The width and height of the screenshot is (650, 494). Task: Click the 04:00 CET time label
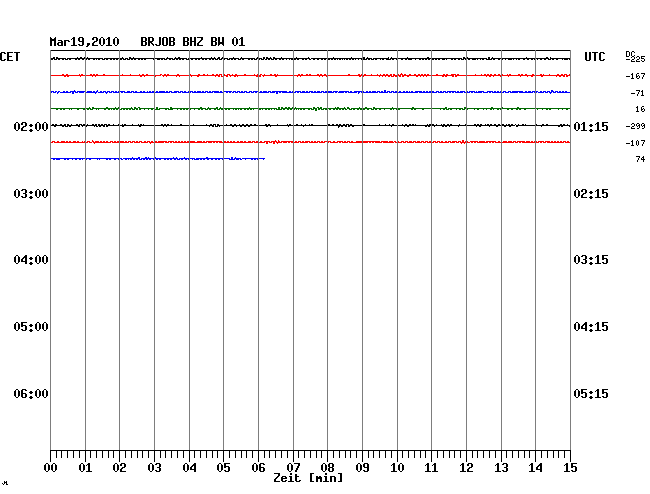click(x=31, y=260)
